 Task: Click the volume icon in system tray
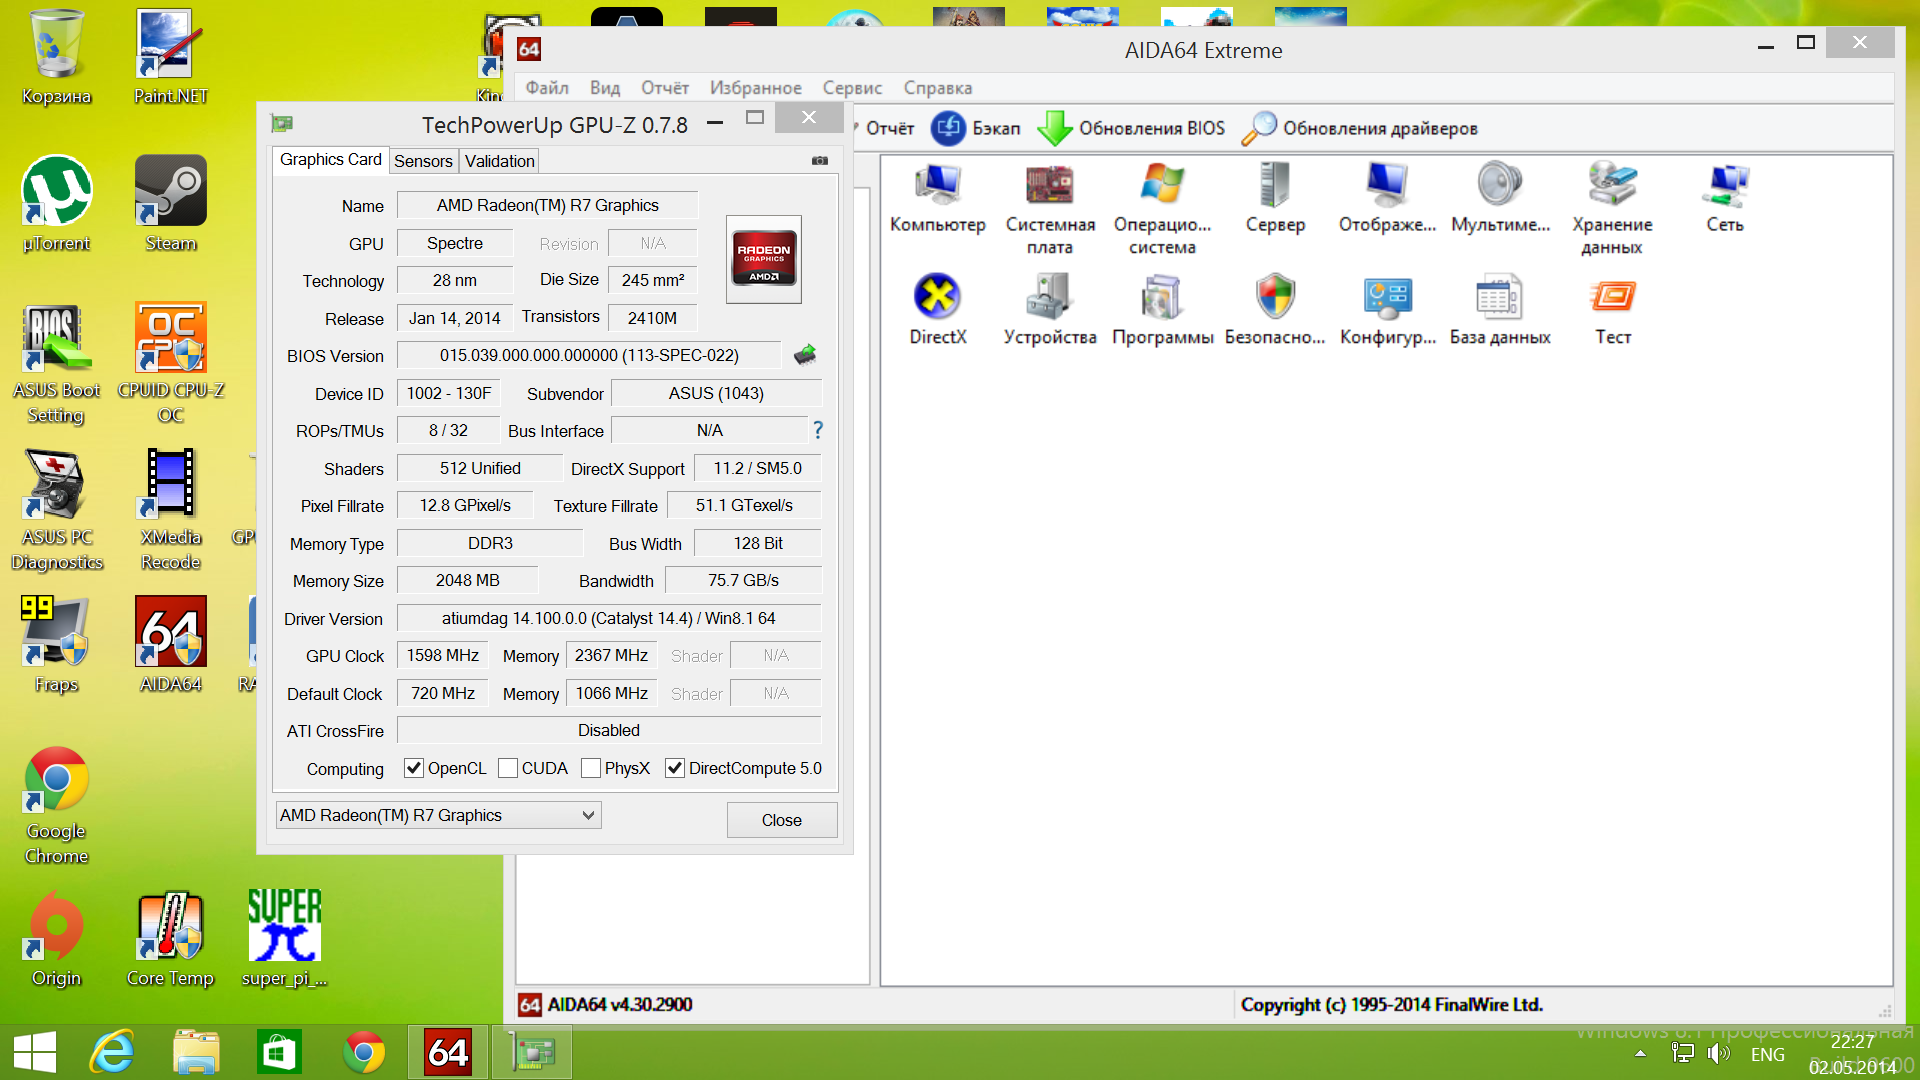[x=1719, y=1053]
